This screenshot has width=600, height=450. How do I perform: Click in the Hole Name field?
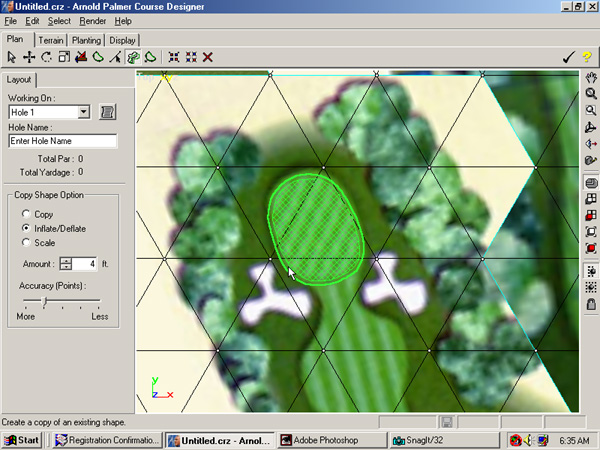(63, 141)
